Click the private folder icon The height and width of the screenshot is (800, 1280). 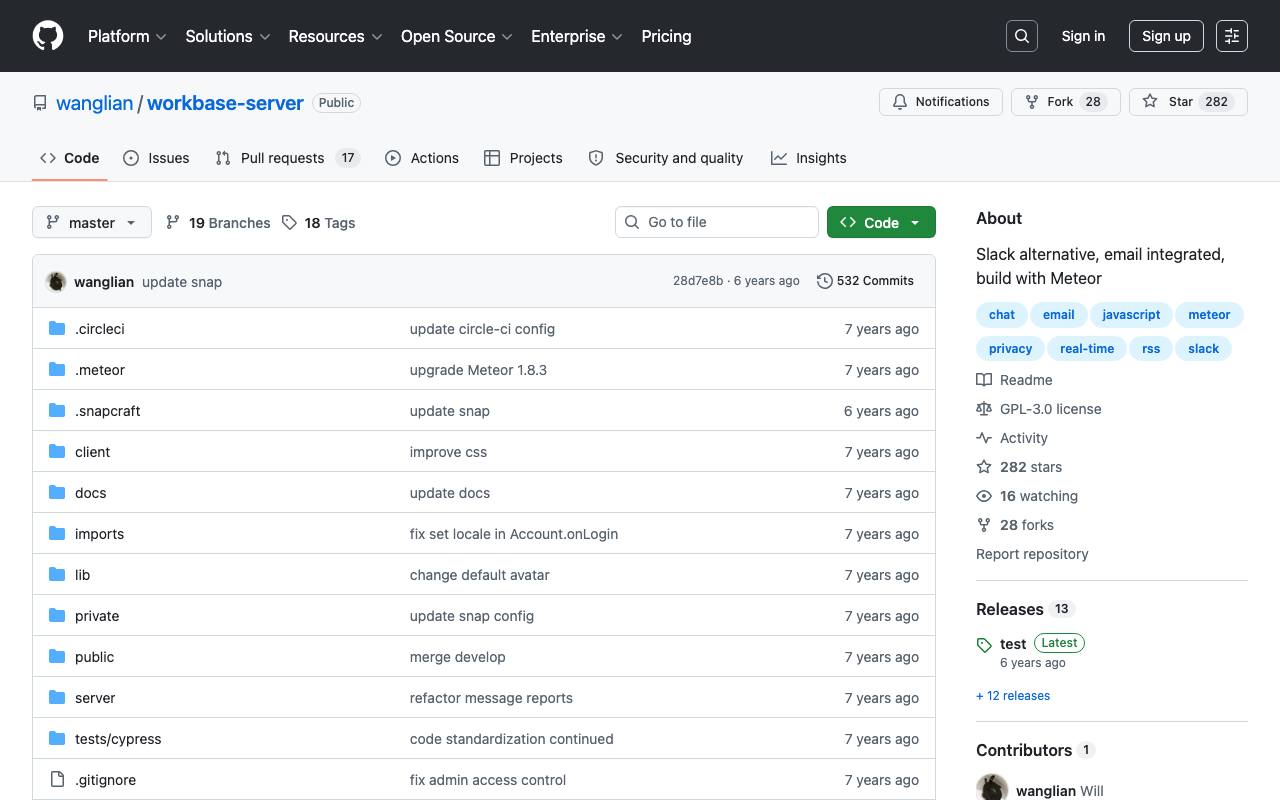pos(57,616)
